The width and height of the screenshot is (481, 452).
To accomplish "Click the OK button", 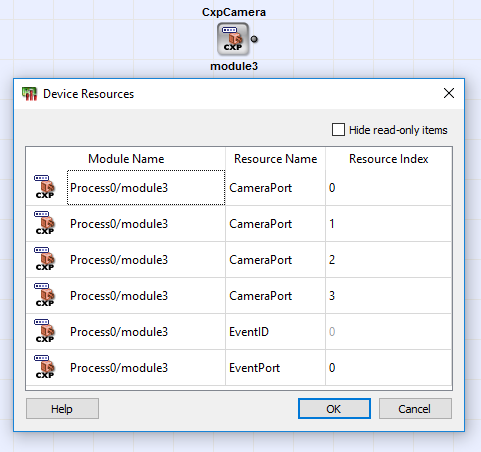I will tap(334, 409).
